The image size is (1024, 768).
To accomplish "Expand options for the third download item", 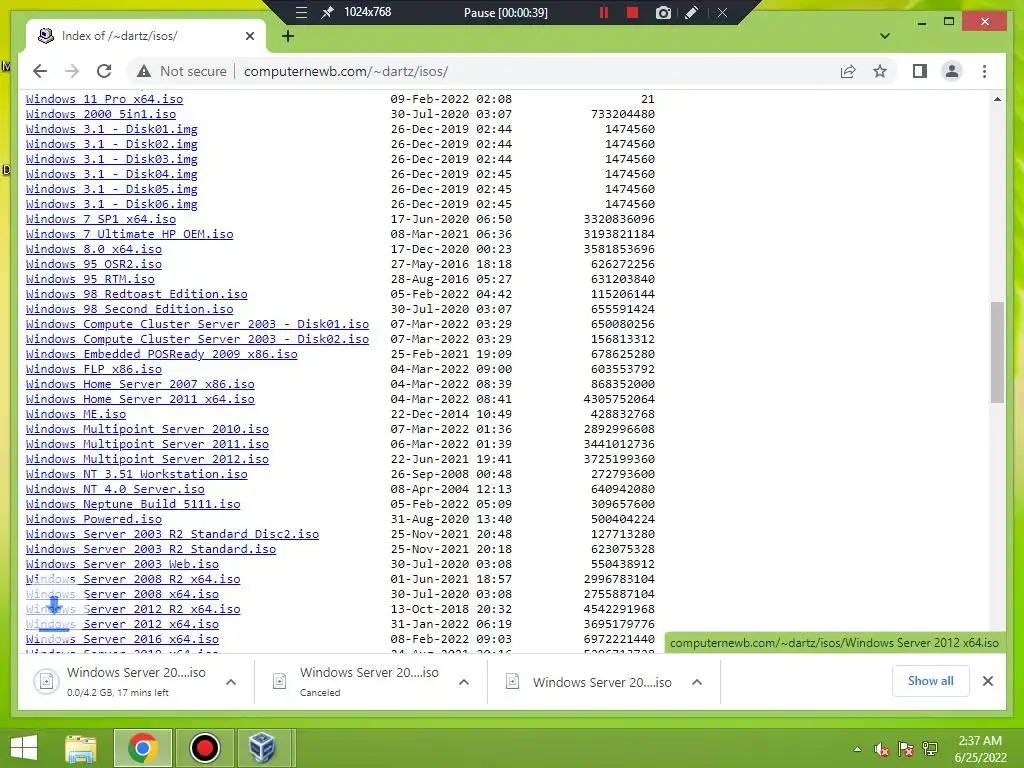I will tap(697, 682).
